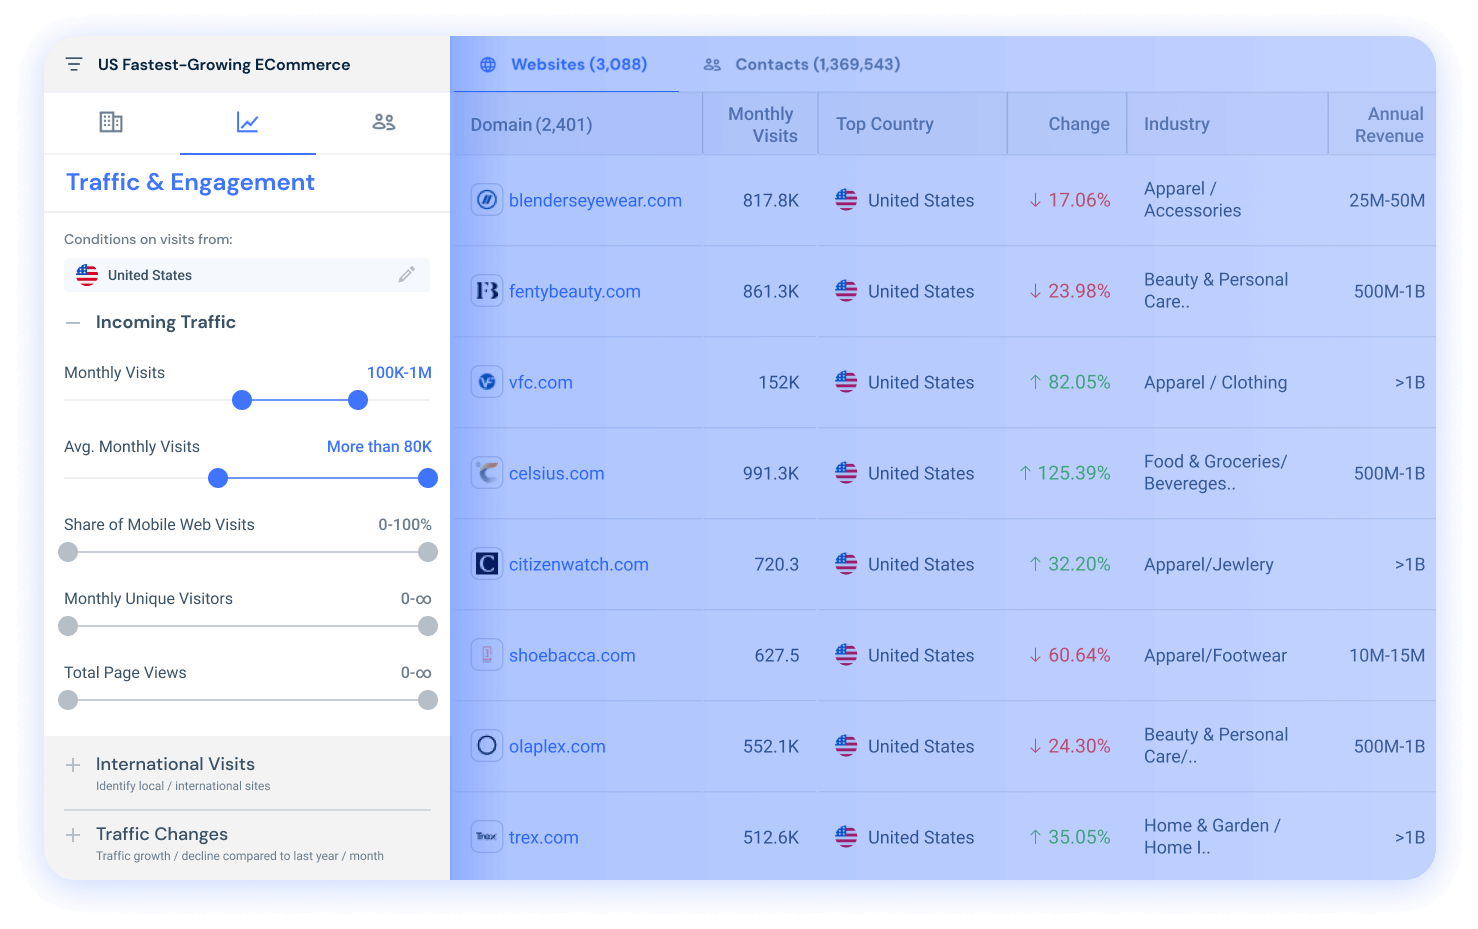Click the blenderseyewear.com favicon
1478x929 pixels.
click(487, 200)
